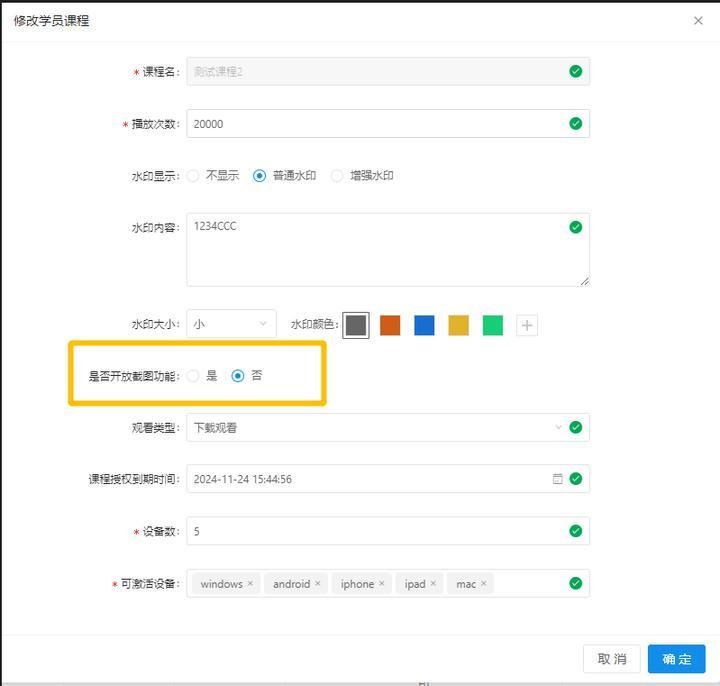This screenshot has height=686, width=720.
Task: Pick the blue watermark color swatch
Action: [424, 325]
